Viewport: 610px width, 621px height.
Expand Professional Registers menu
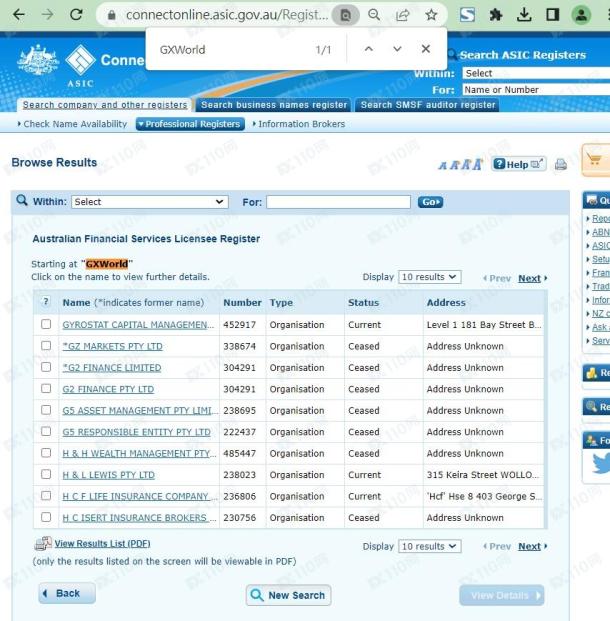[x=190, y=124]
